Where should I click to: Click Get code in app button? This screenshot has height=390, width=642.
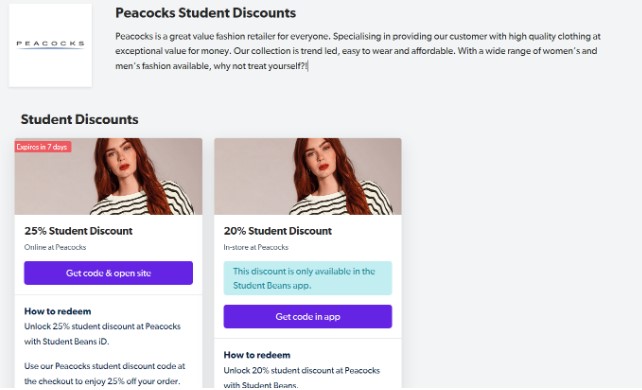click(x=307, y=316)
